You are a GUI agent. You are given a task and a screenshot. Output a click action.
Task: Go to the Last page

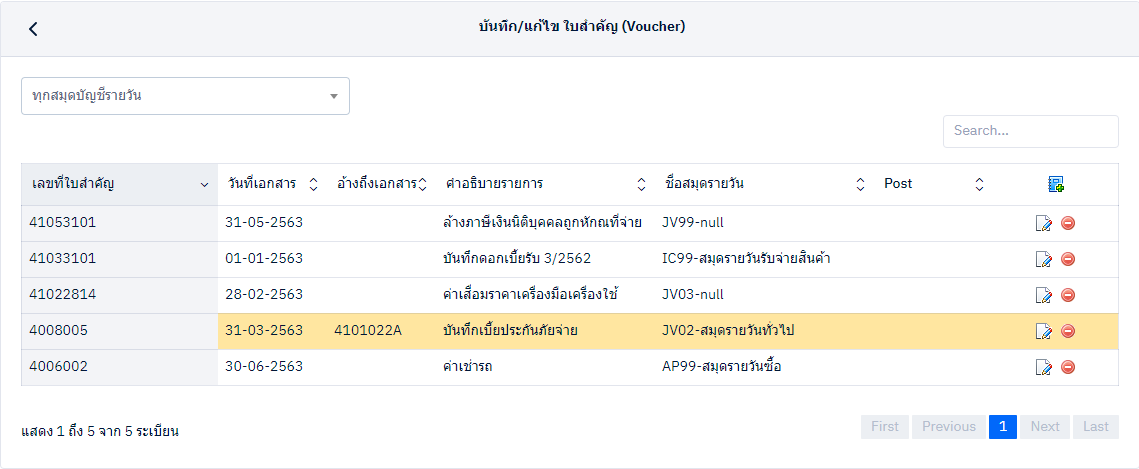pyautogui.click(x=1095, y=427)
